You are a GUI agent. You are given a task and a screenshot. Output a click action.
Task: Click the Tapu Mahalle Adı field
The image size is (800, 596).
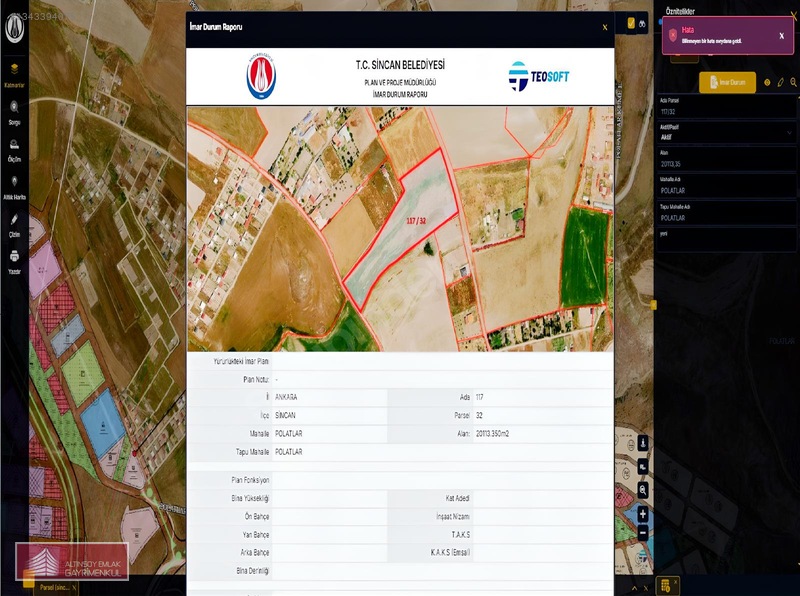727,213
